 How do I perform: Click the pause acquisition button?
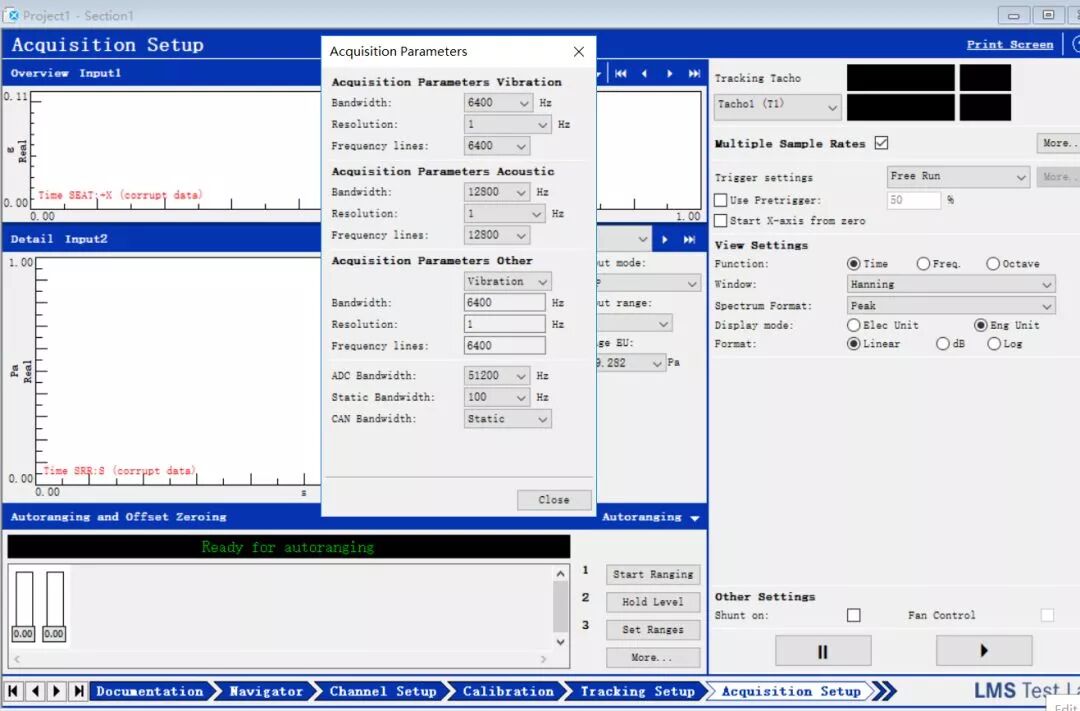pyautogui.click(x=823, y=651)
